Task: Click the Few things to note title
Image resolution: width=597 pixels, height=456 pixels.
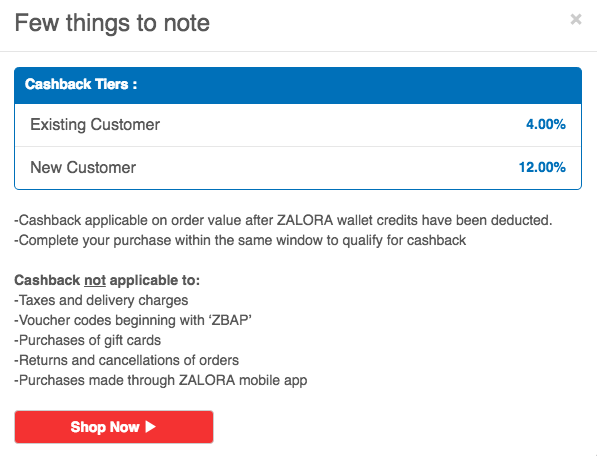Action: click(x=112, y=23)
